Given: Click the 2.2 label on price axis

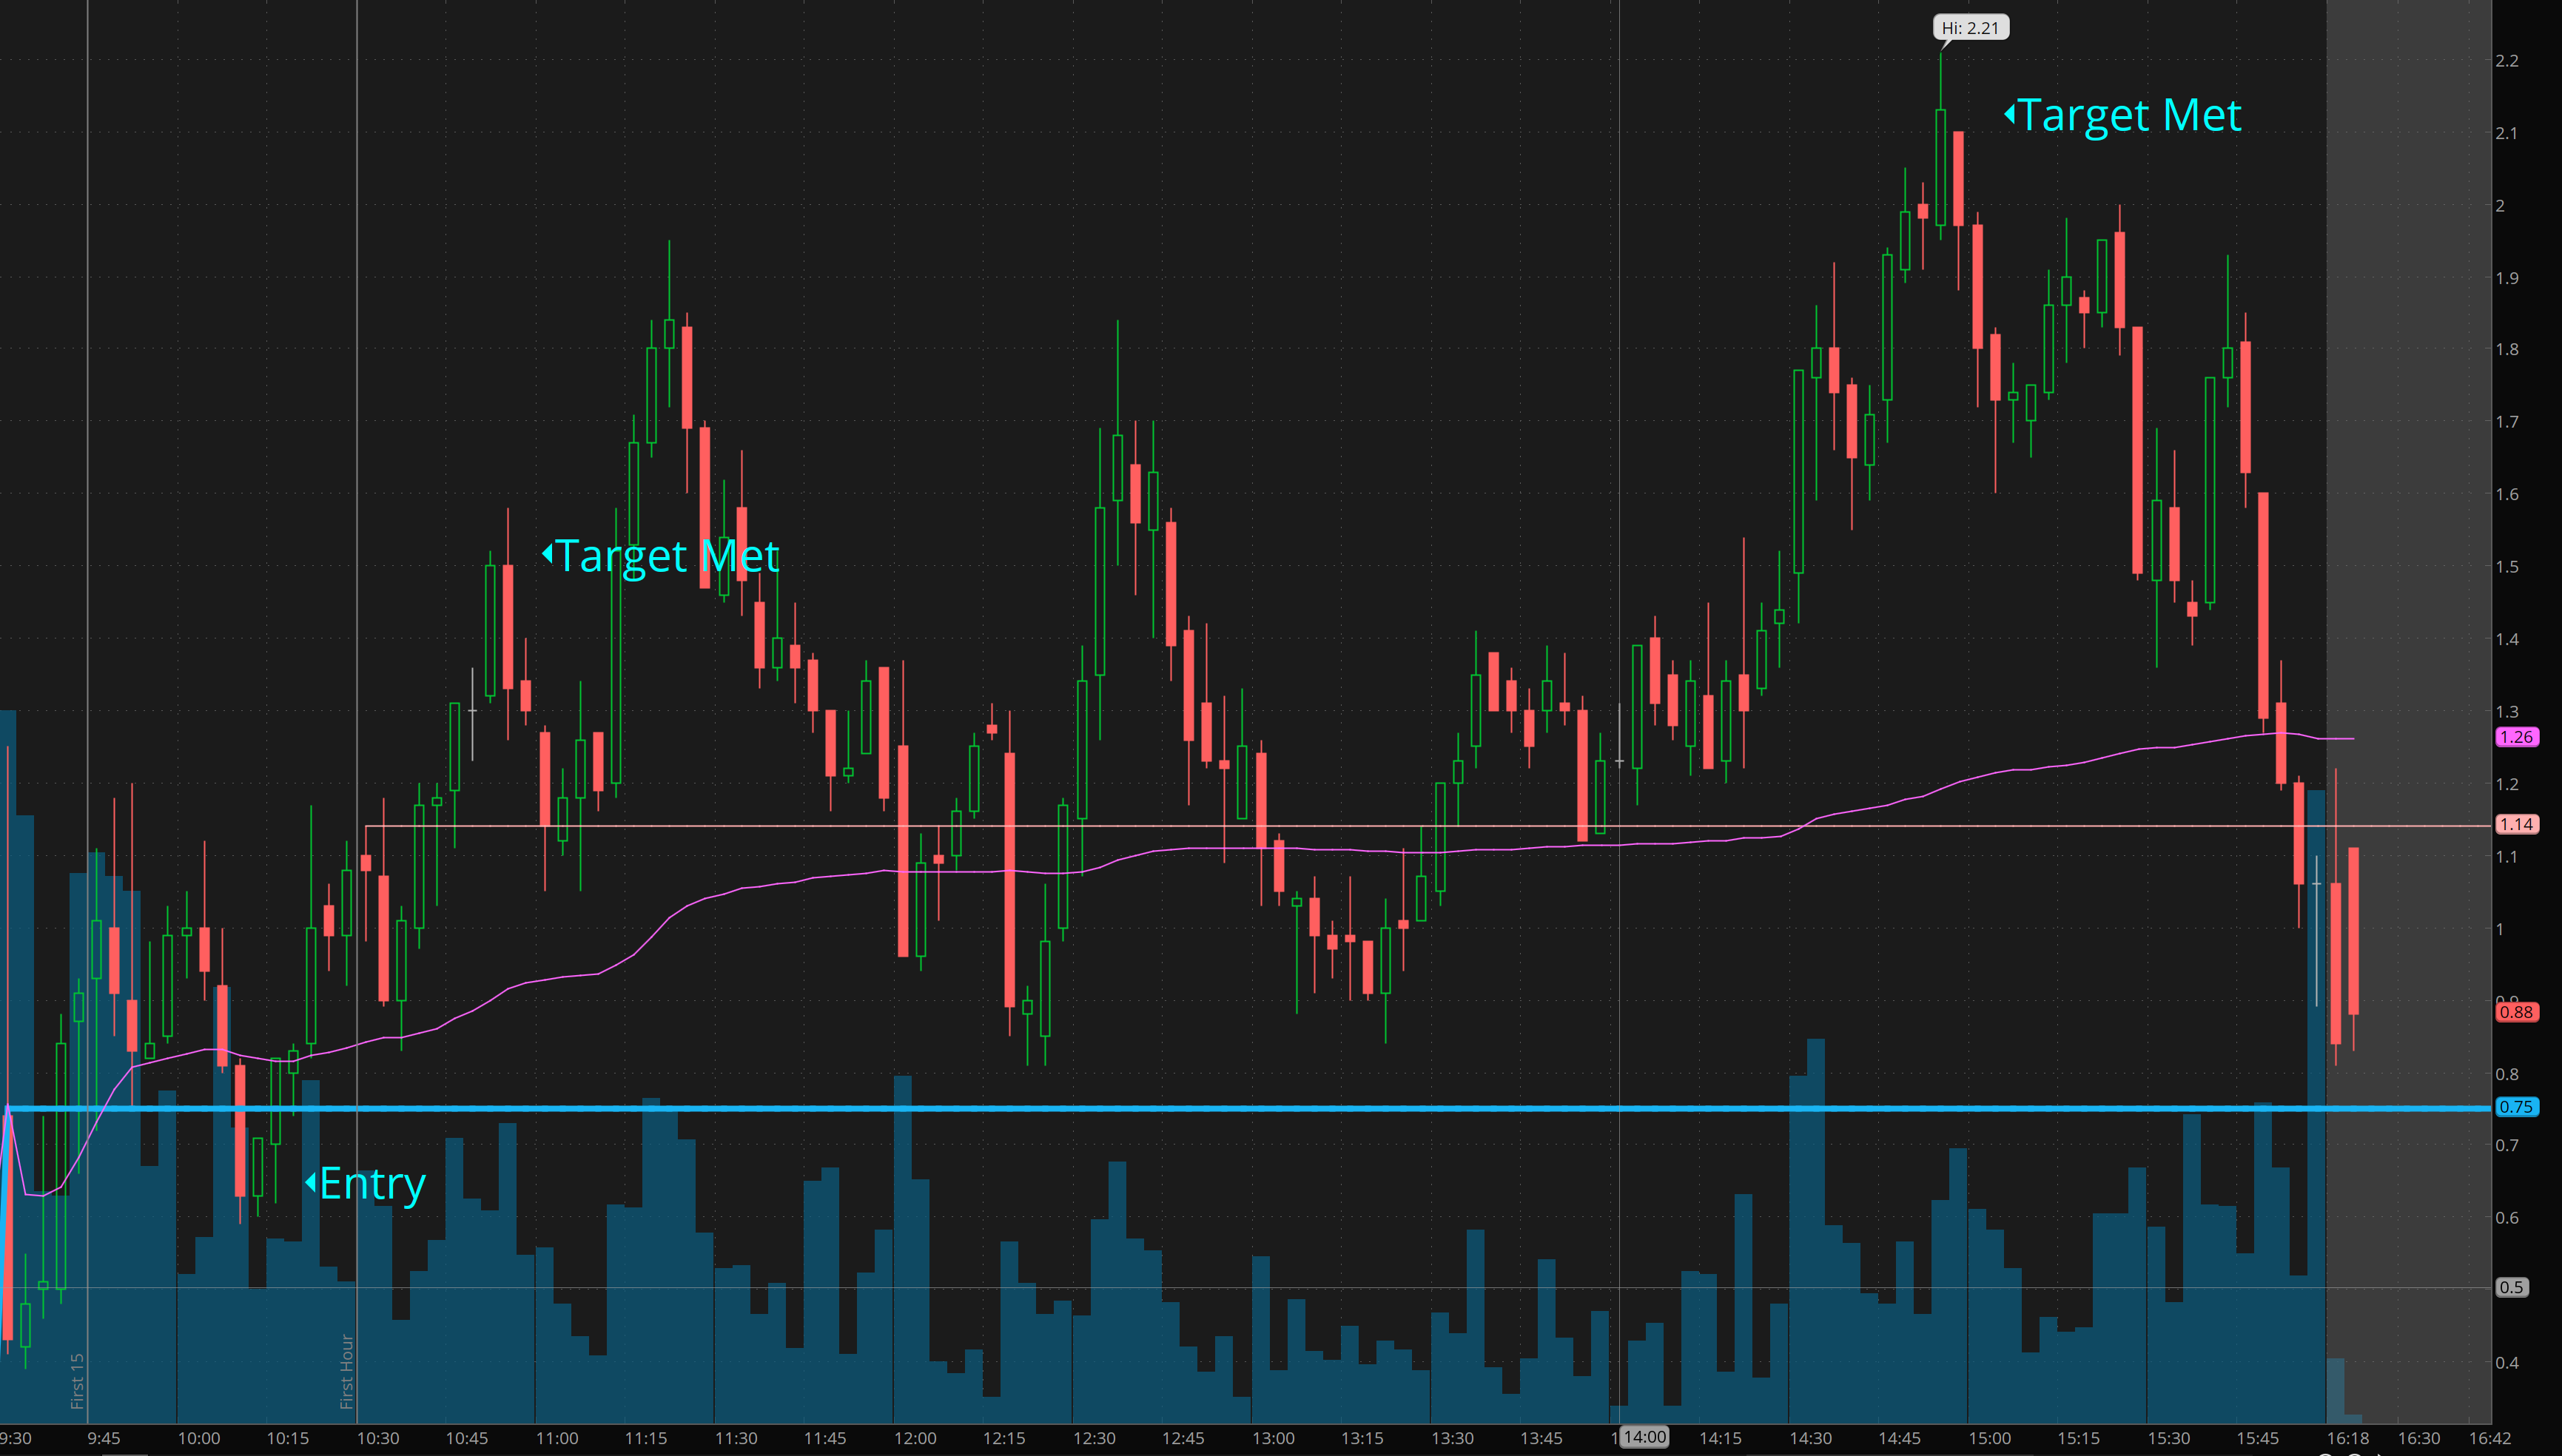Looking at the screenshot, I should (x=2506, y=61).
